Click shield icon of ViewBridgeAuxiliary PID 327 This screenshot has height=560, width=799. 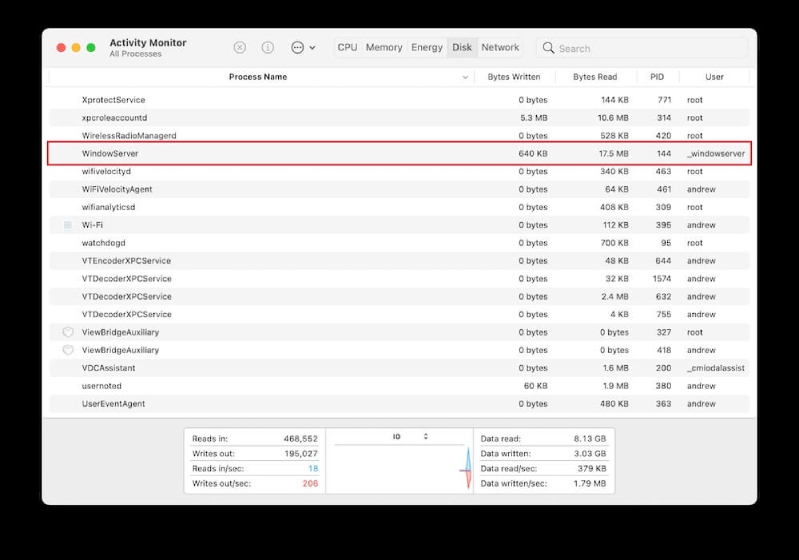coord(68,332)
